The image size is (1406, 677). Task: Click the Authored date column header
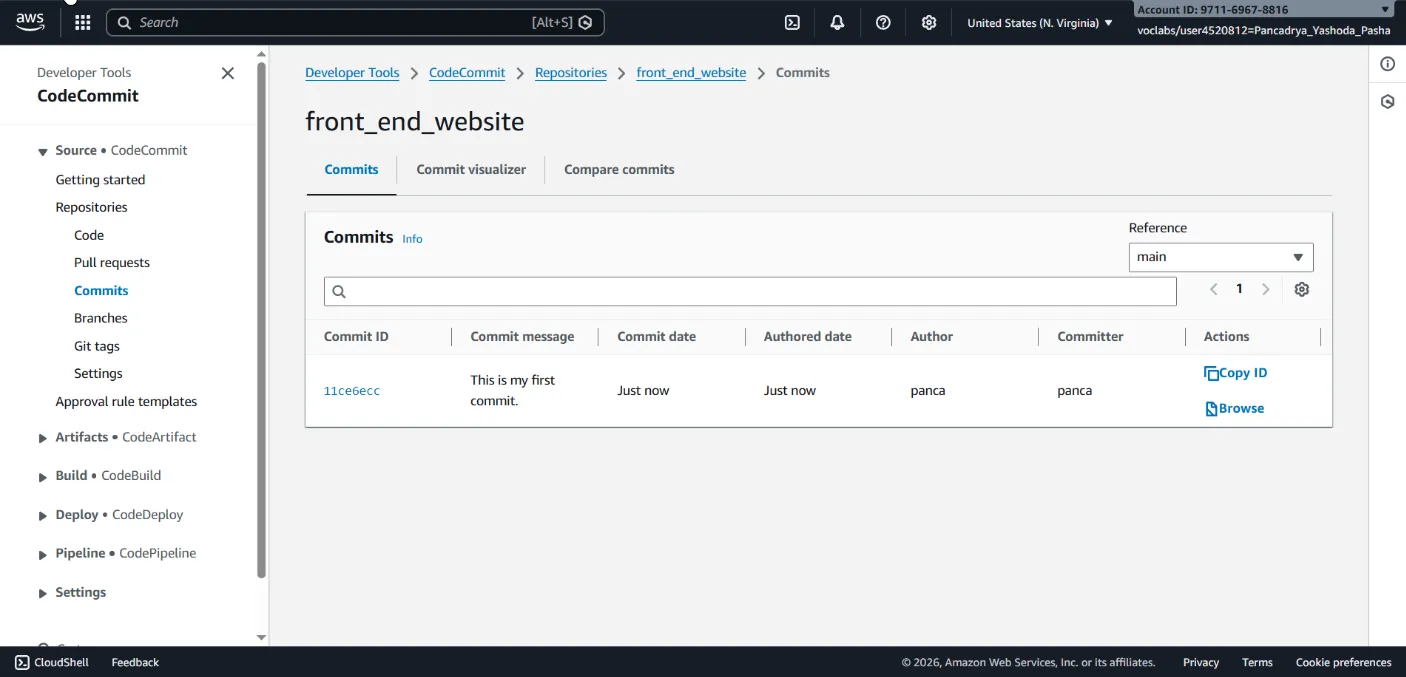pyautogui.click(x=807, y=337)
